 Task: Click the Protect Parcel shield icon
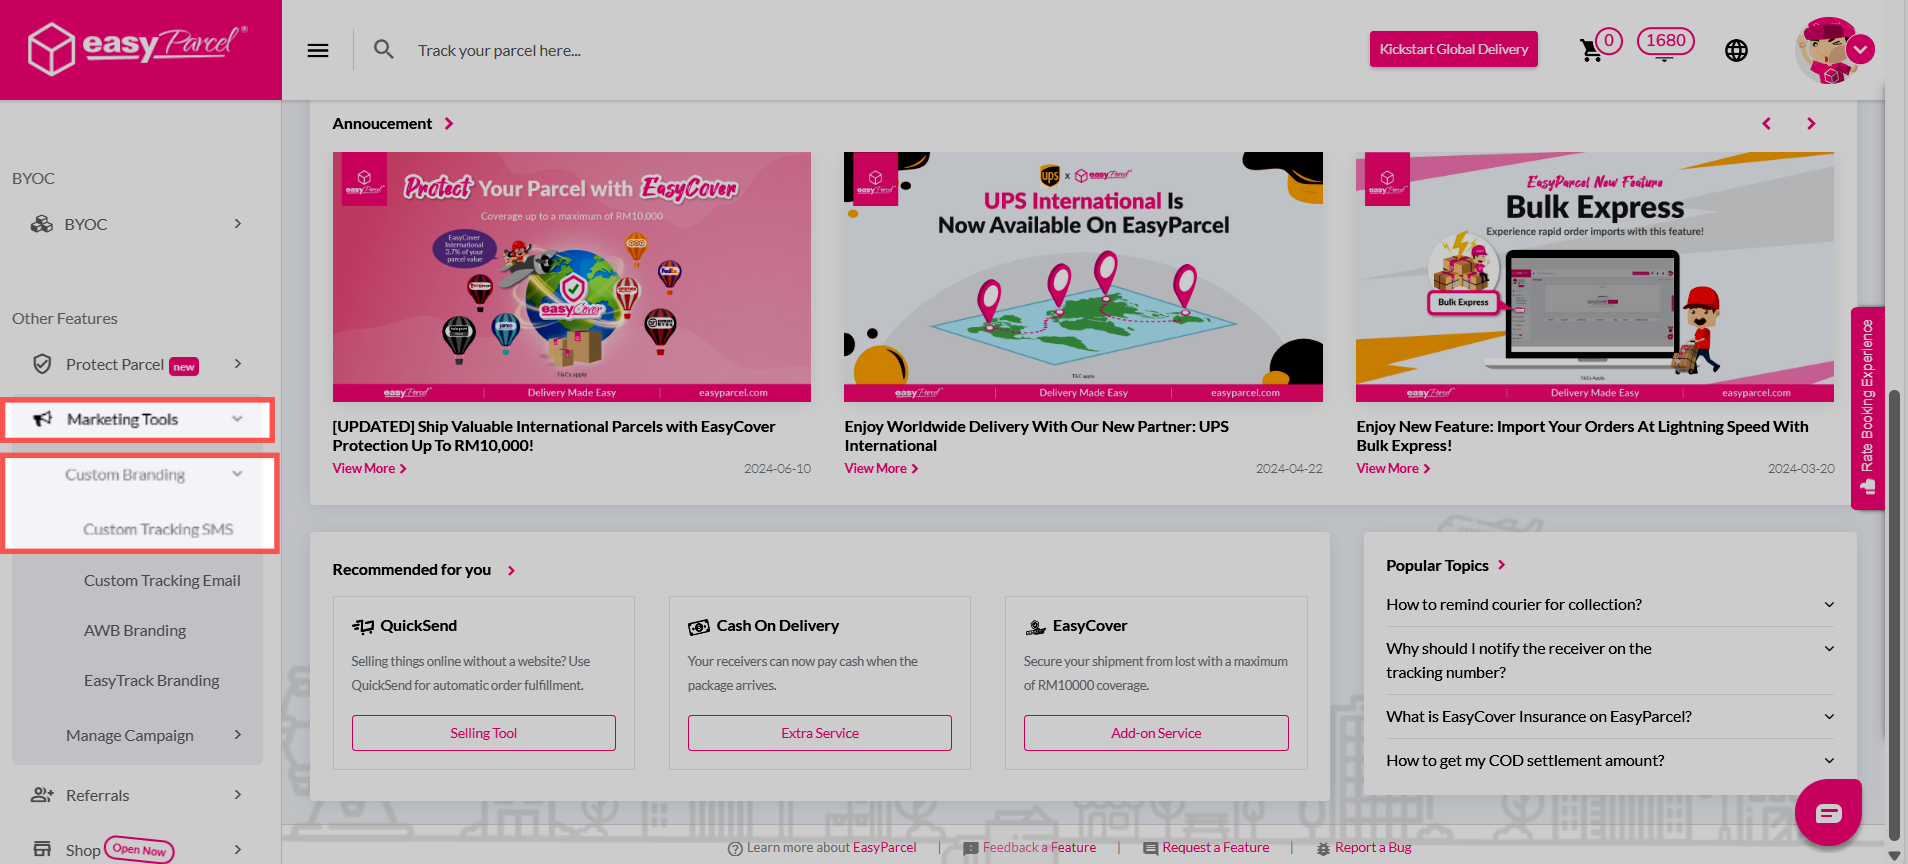coord(42,364)
